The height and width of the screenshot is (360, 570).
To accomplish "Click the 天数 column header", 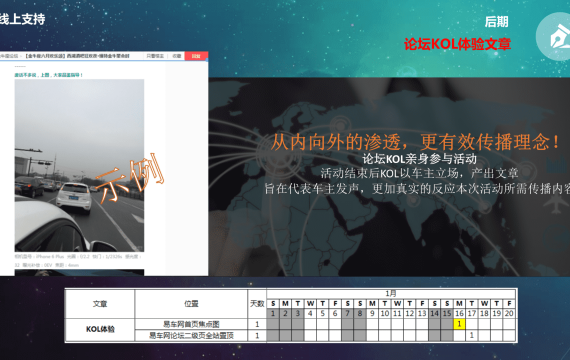I will (x=257, y=303).
